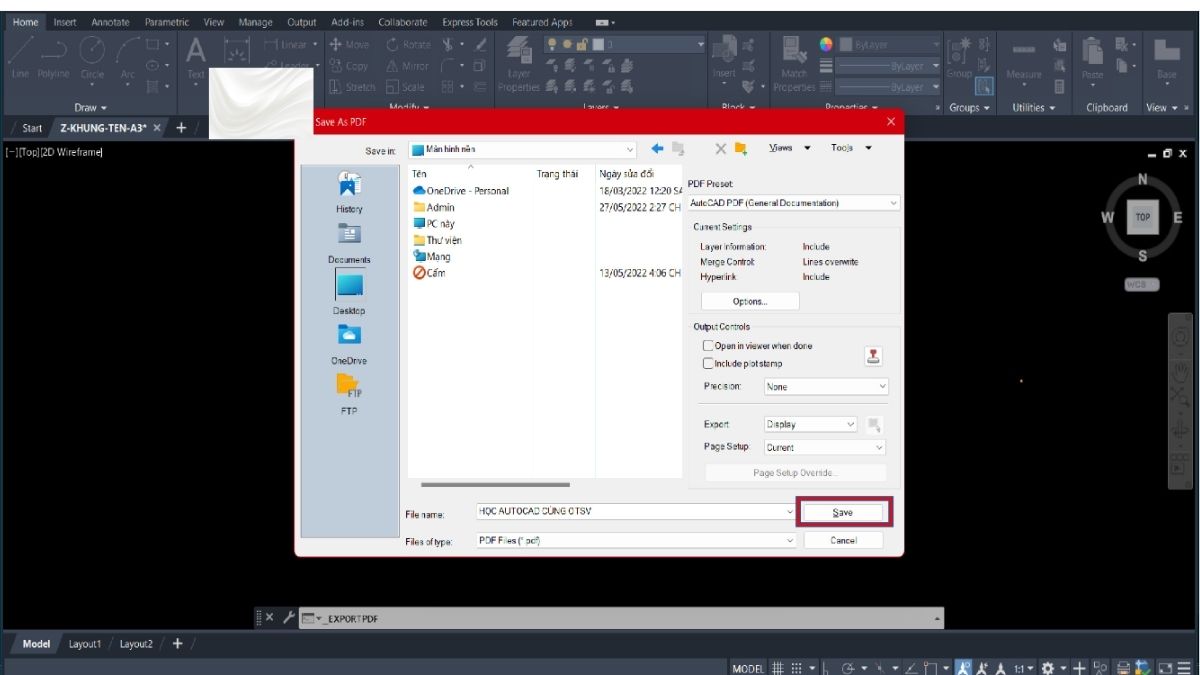This screenshot has height=675, width=1200.
Task: Open the Annotate ribbon tab
Action: click(x=110, y=22)
